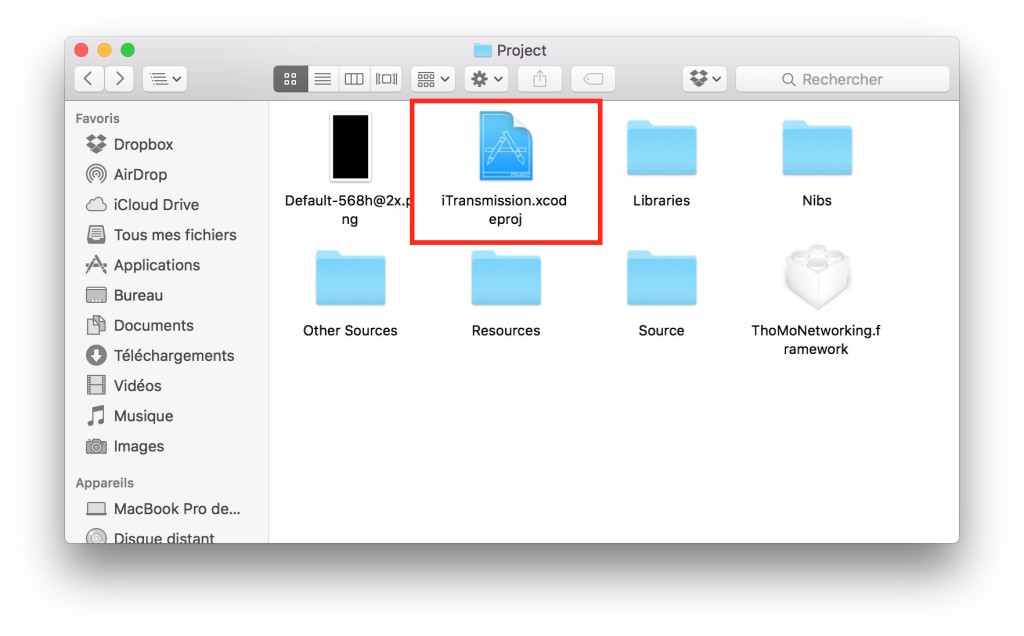The image size is (1024, 636).
Task: Go back with the left chevron button
Action: (89, 79)
